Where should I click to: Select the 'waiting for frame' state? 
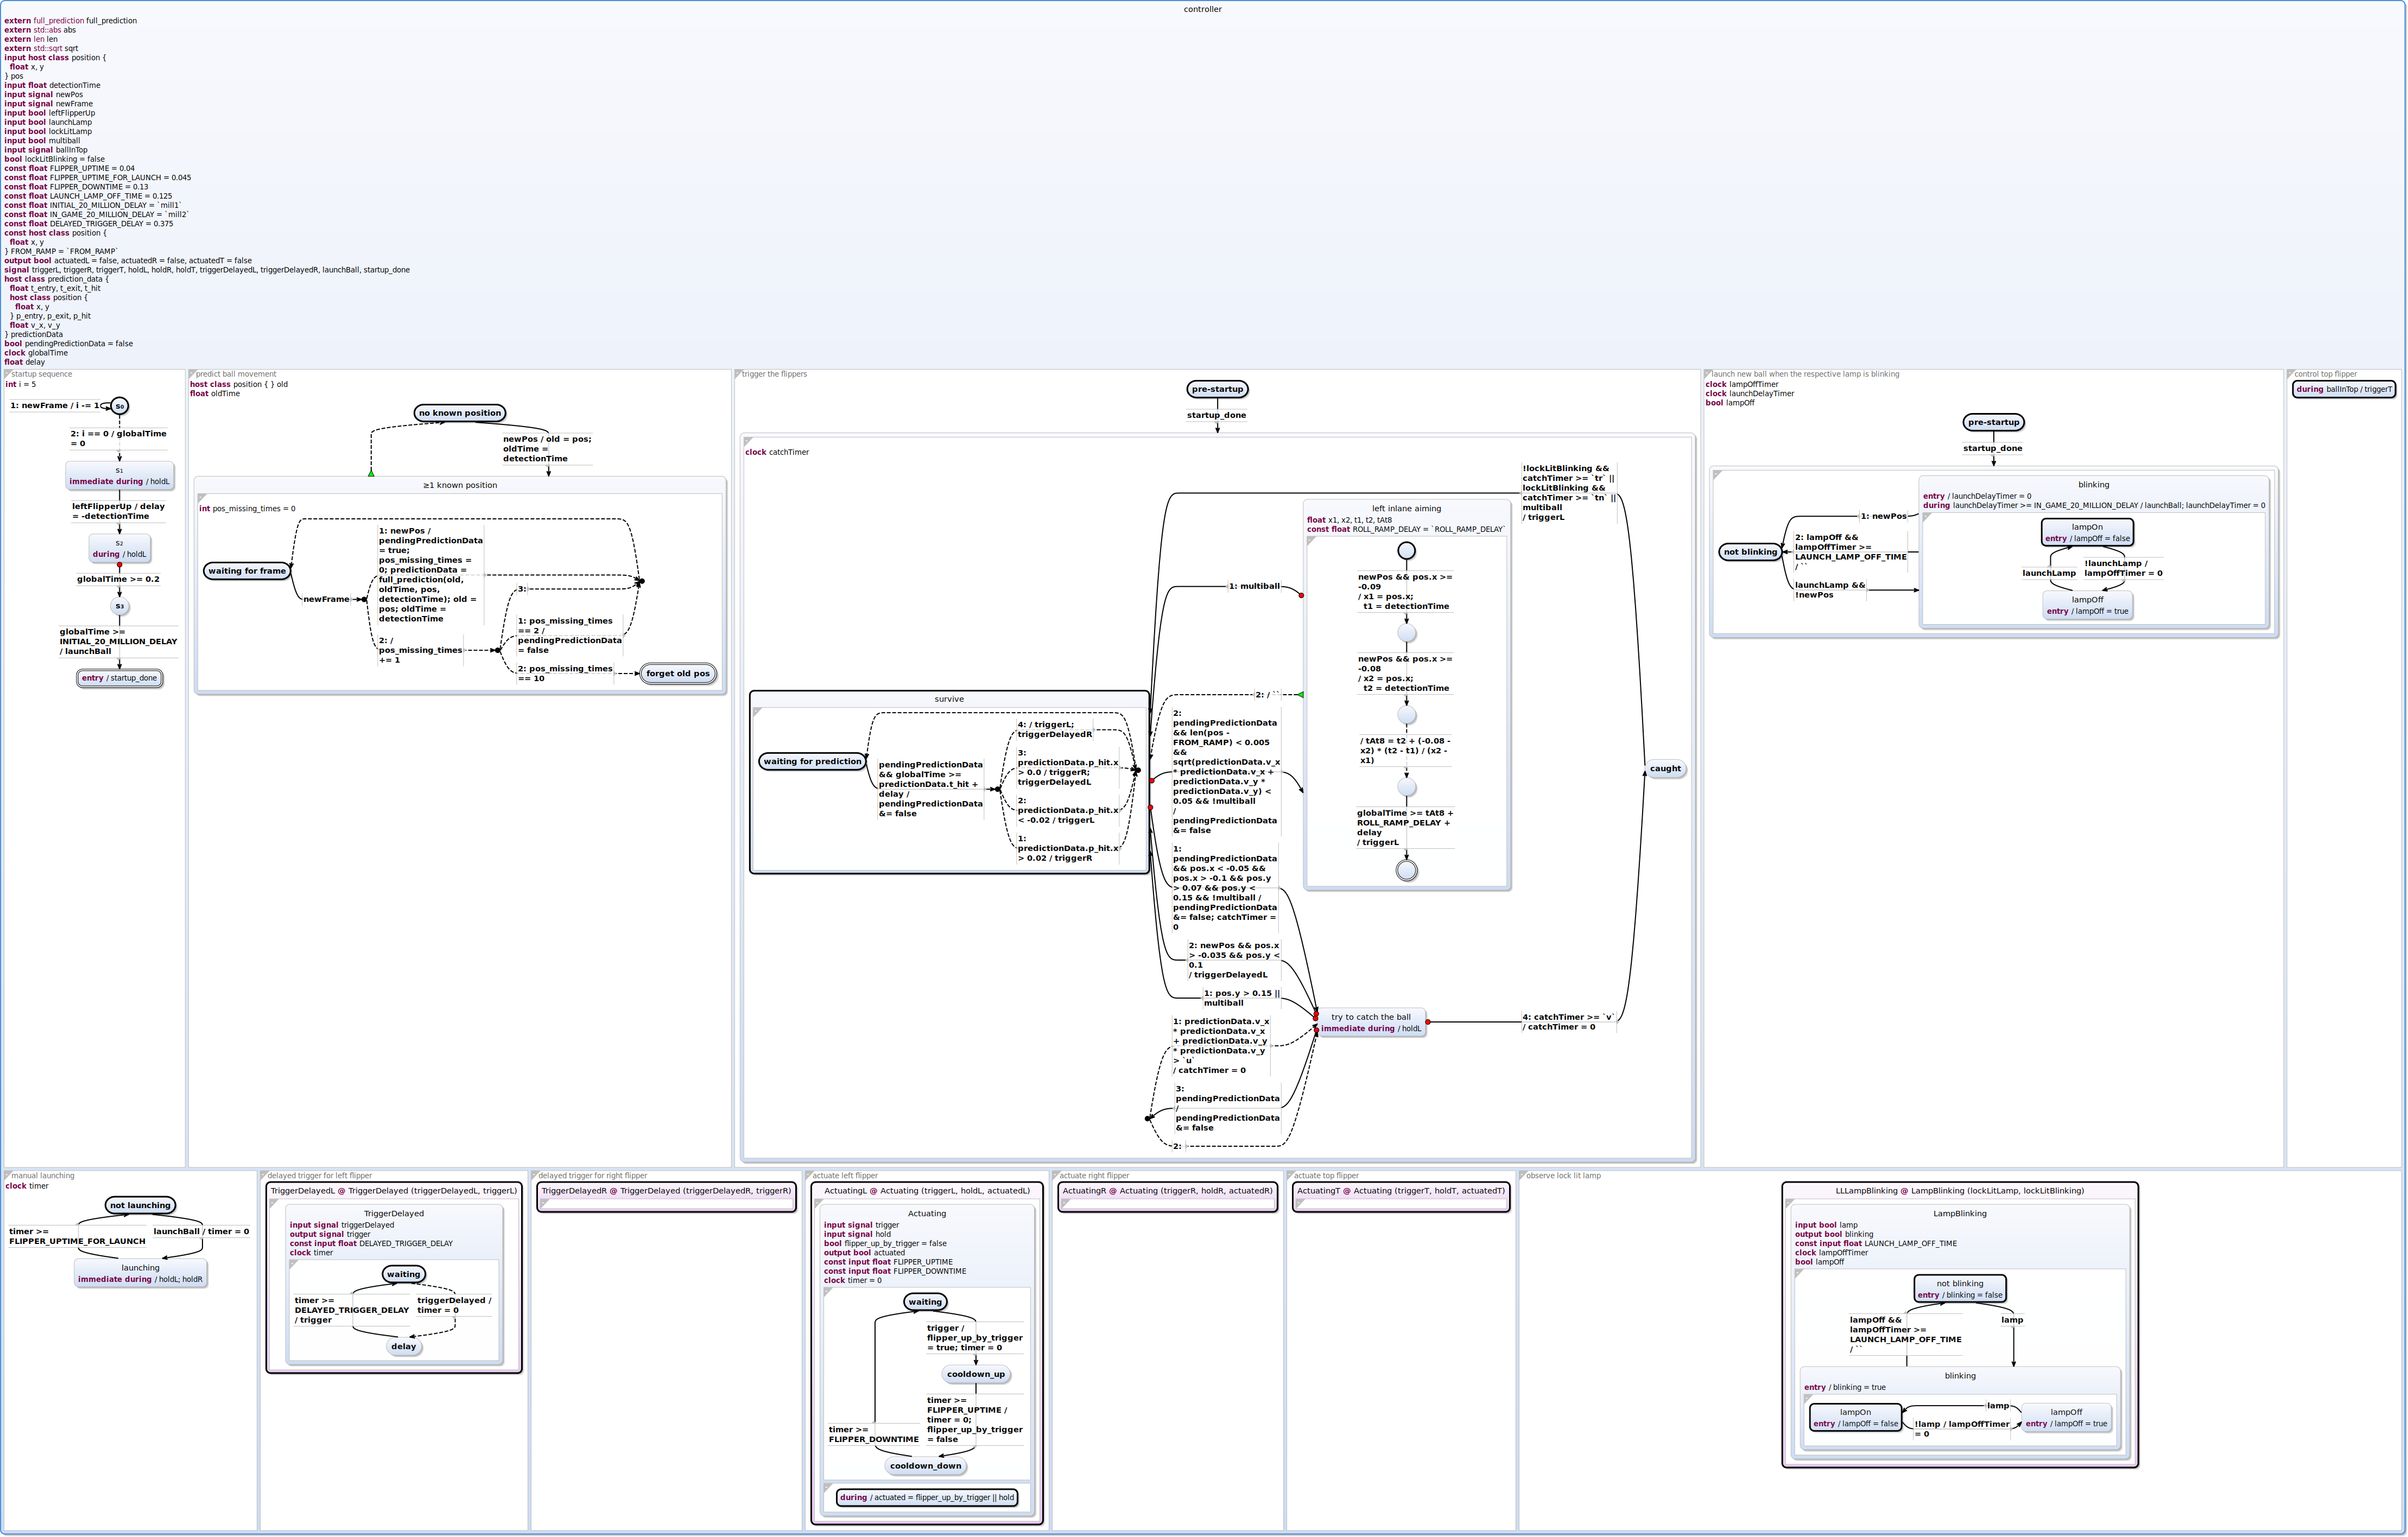coord(247,571)
